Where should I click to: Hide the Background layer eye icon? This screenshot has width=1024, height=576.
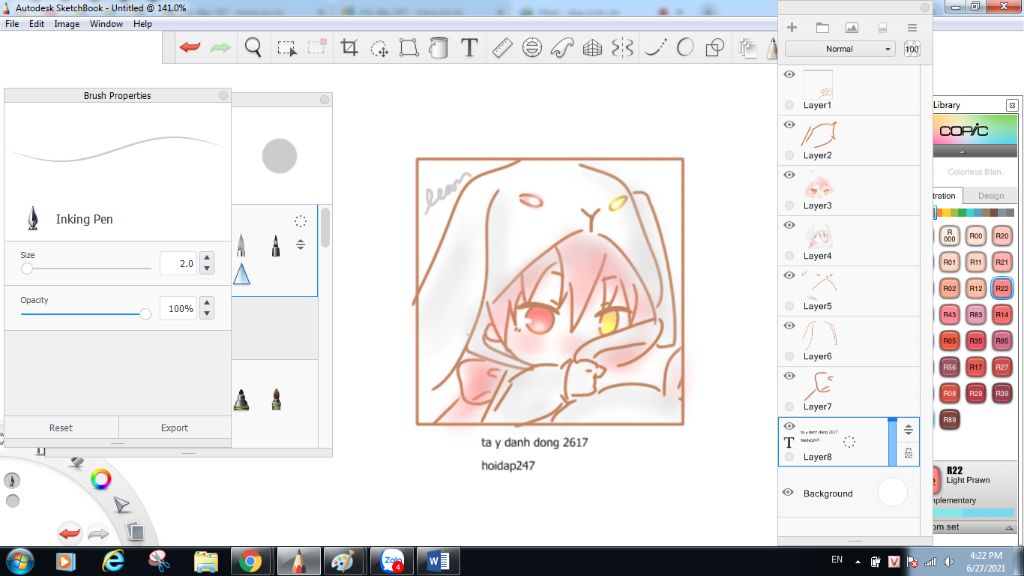pyautogui.click(x=788, y=492)
